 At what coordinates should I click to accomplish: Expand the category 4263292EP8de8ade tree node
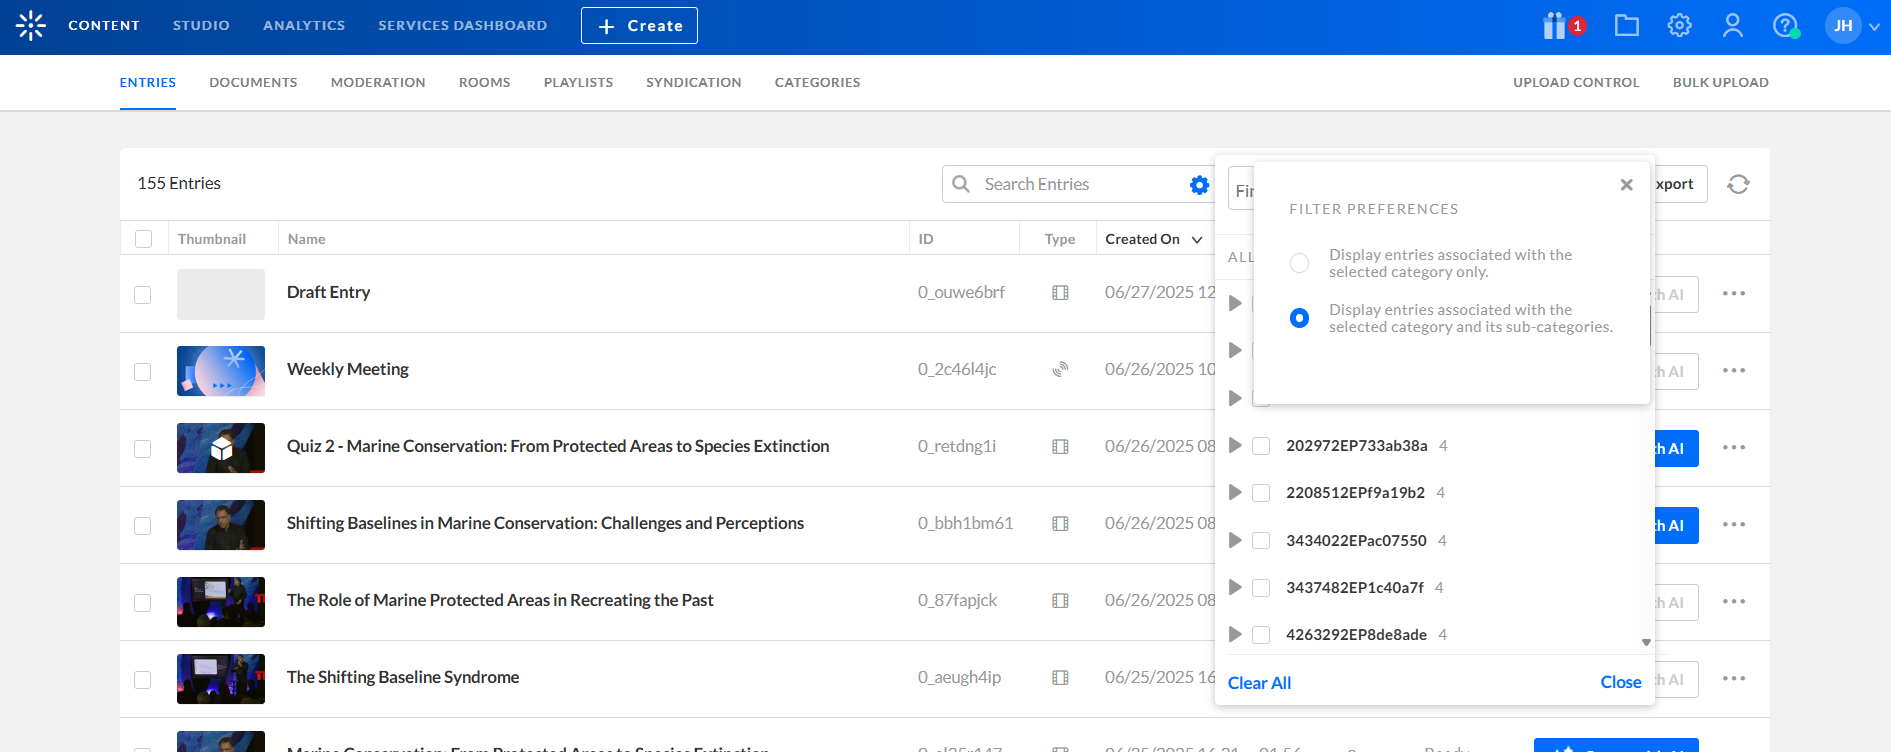(x=1235, y=635)
